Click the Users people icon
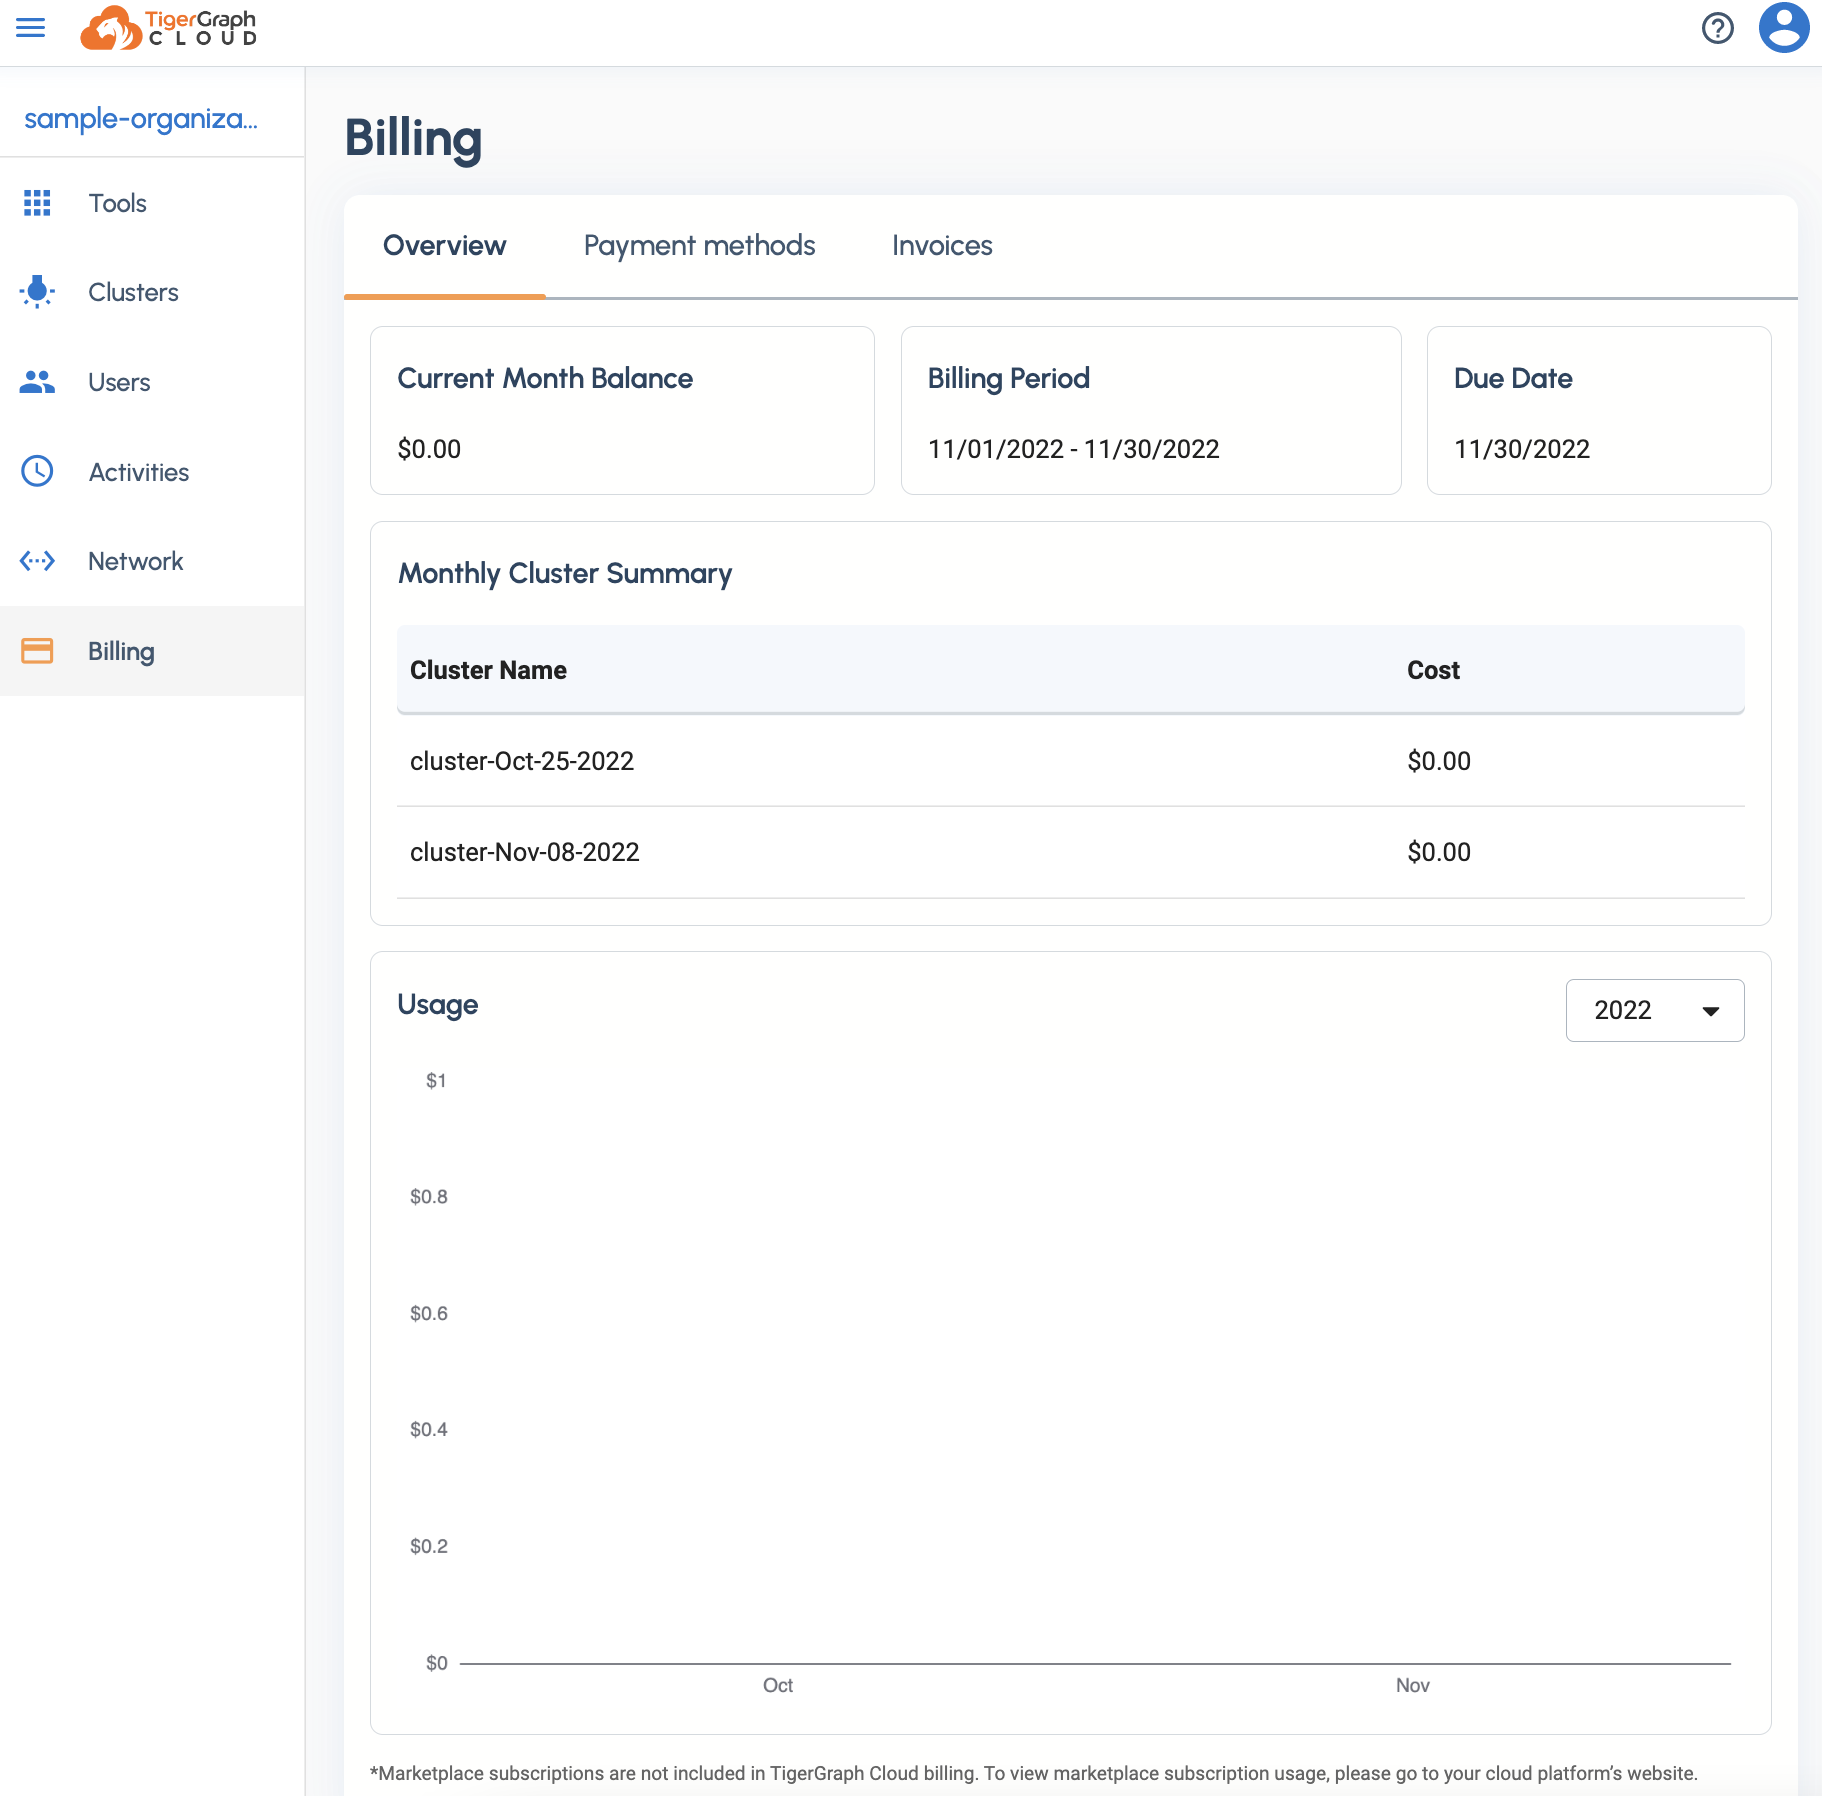 click(x=37, y=381)
